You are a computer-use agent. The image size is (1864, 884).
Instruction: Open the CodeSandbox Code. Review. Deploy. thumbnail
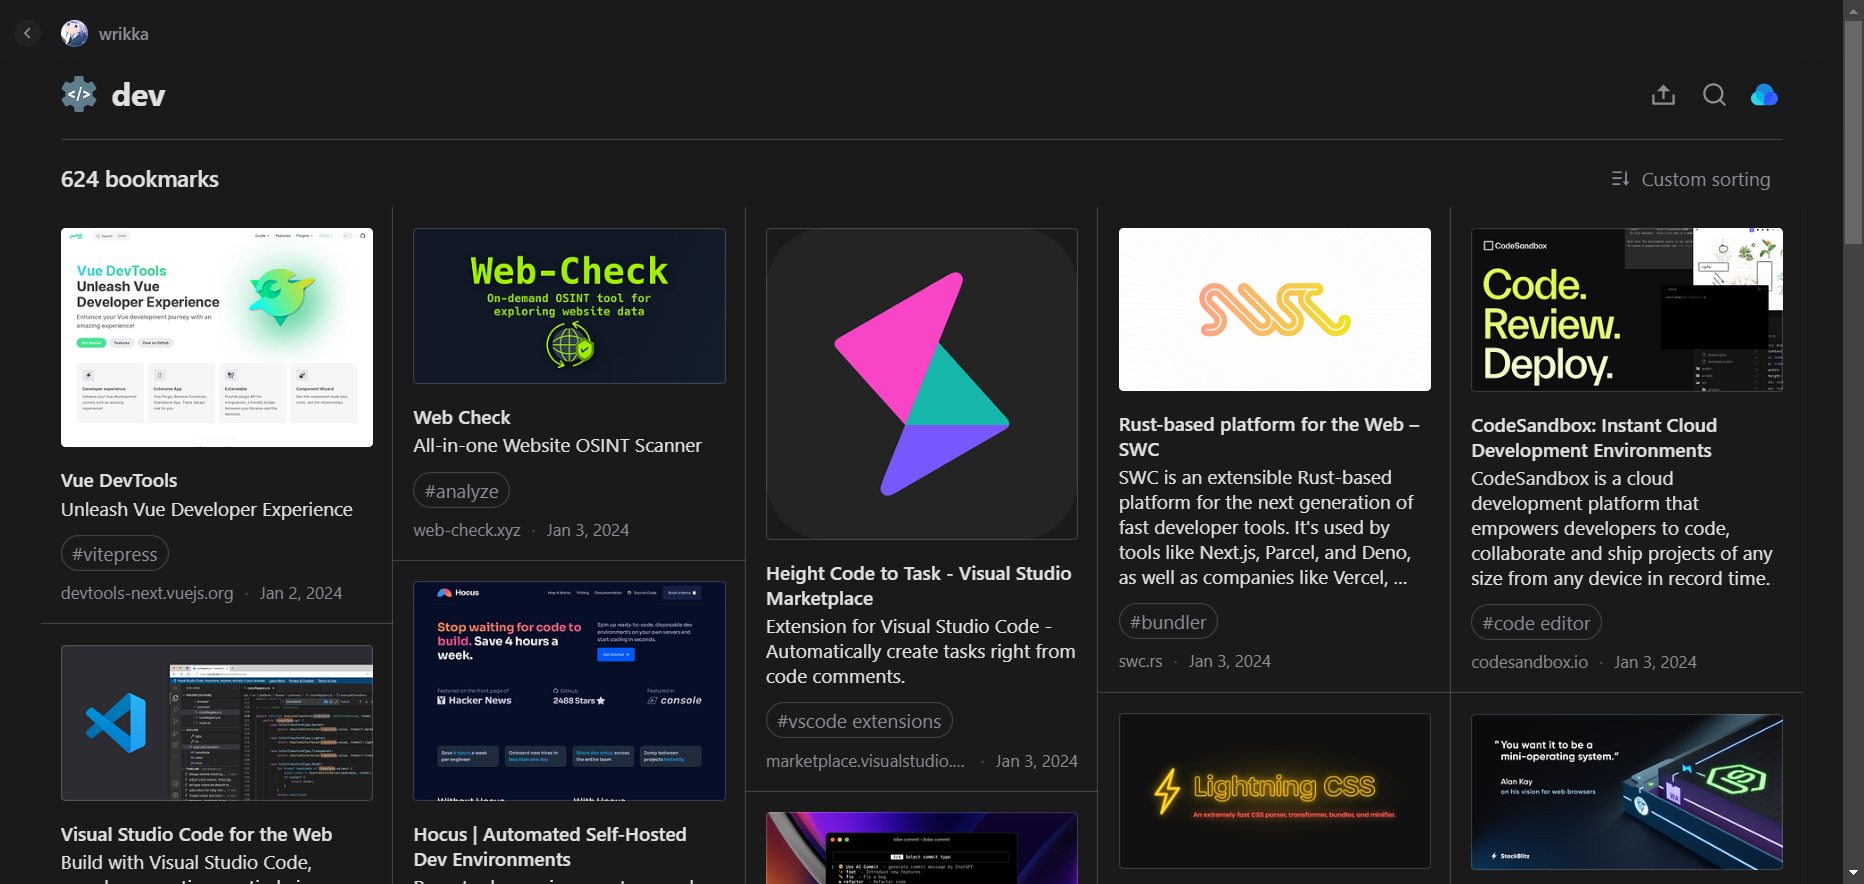click(x=1627, y=310)
